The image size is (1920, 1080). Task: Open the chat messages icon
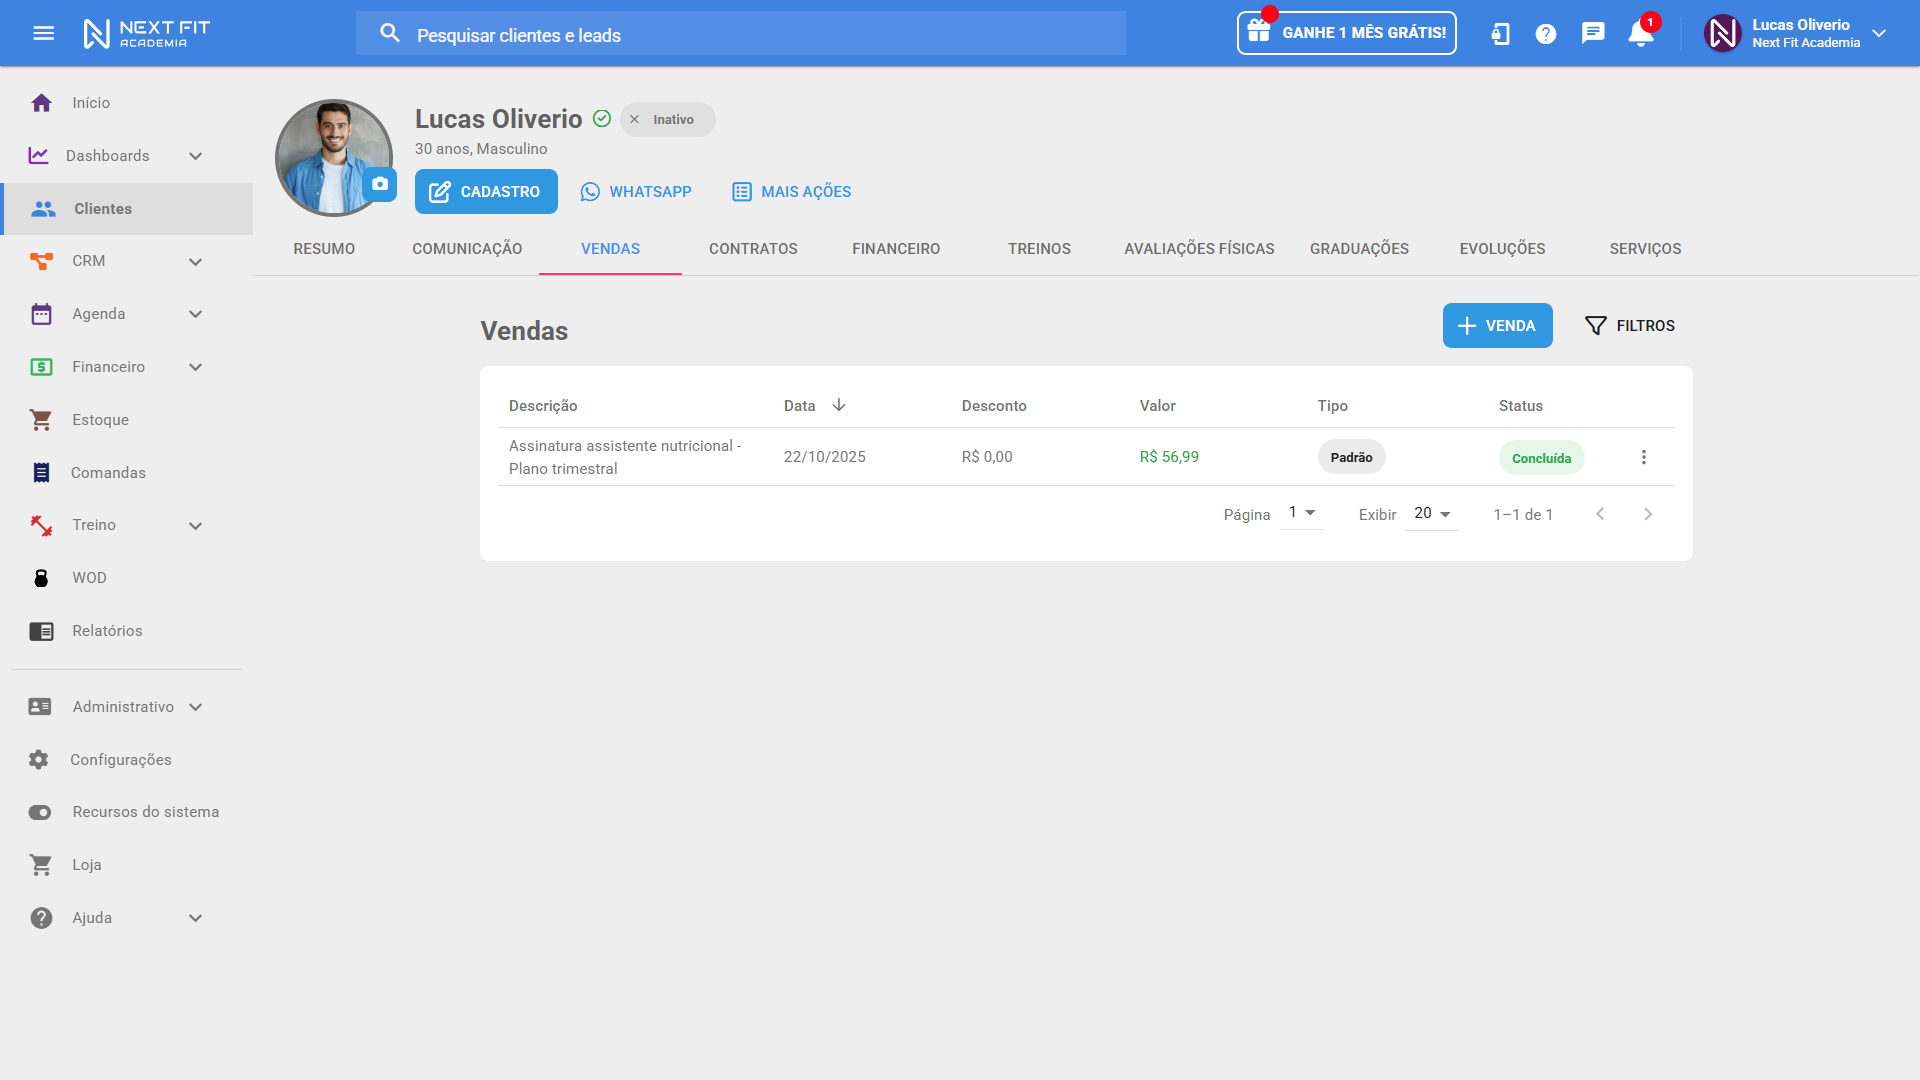click(1593, 34)
